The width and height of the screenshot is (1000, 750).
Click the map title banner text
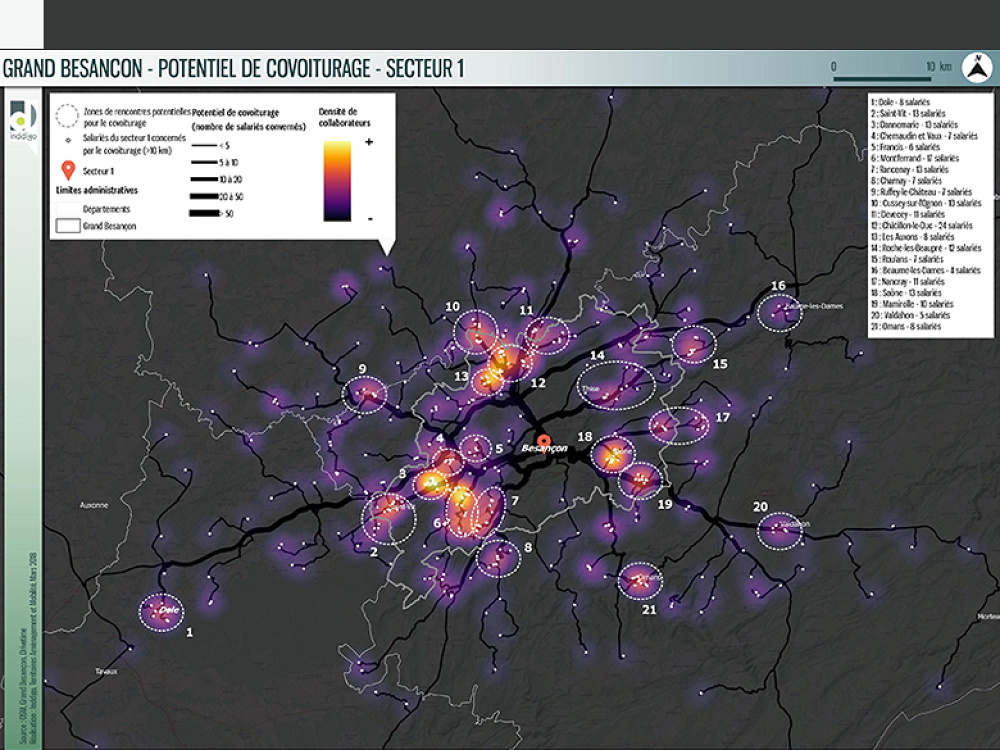coord(233,69)
